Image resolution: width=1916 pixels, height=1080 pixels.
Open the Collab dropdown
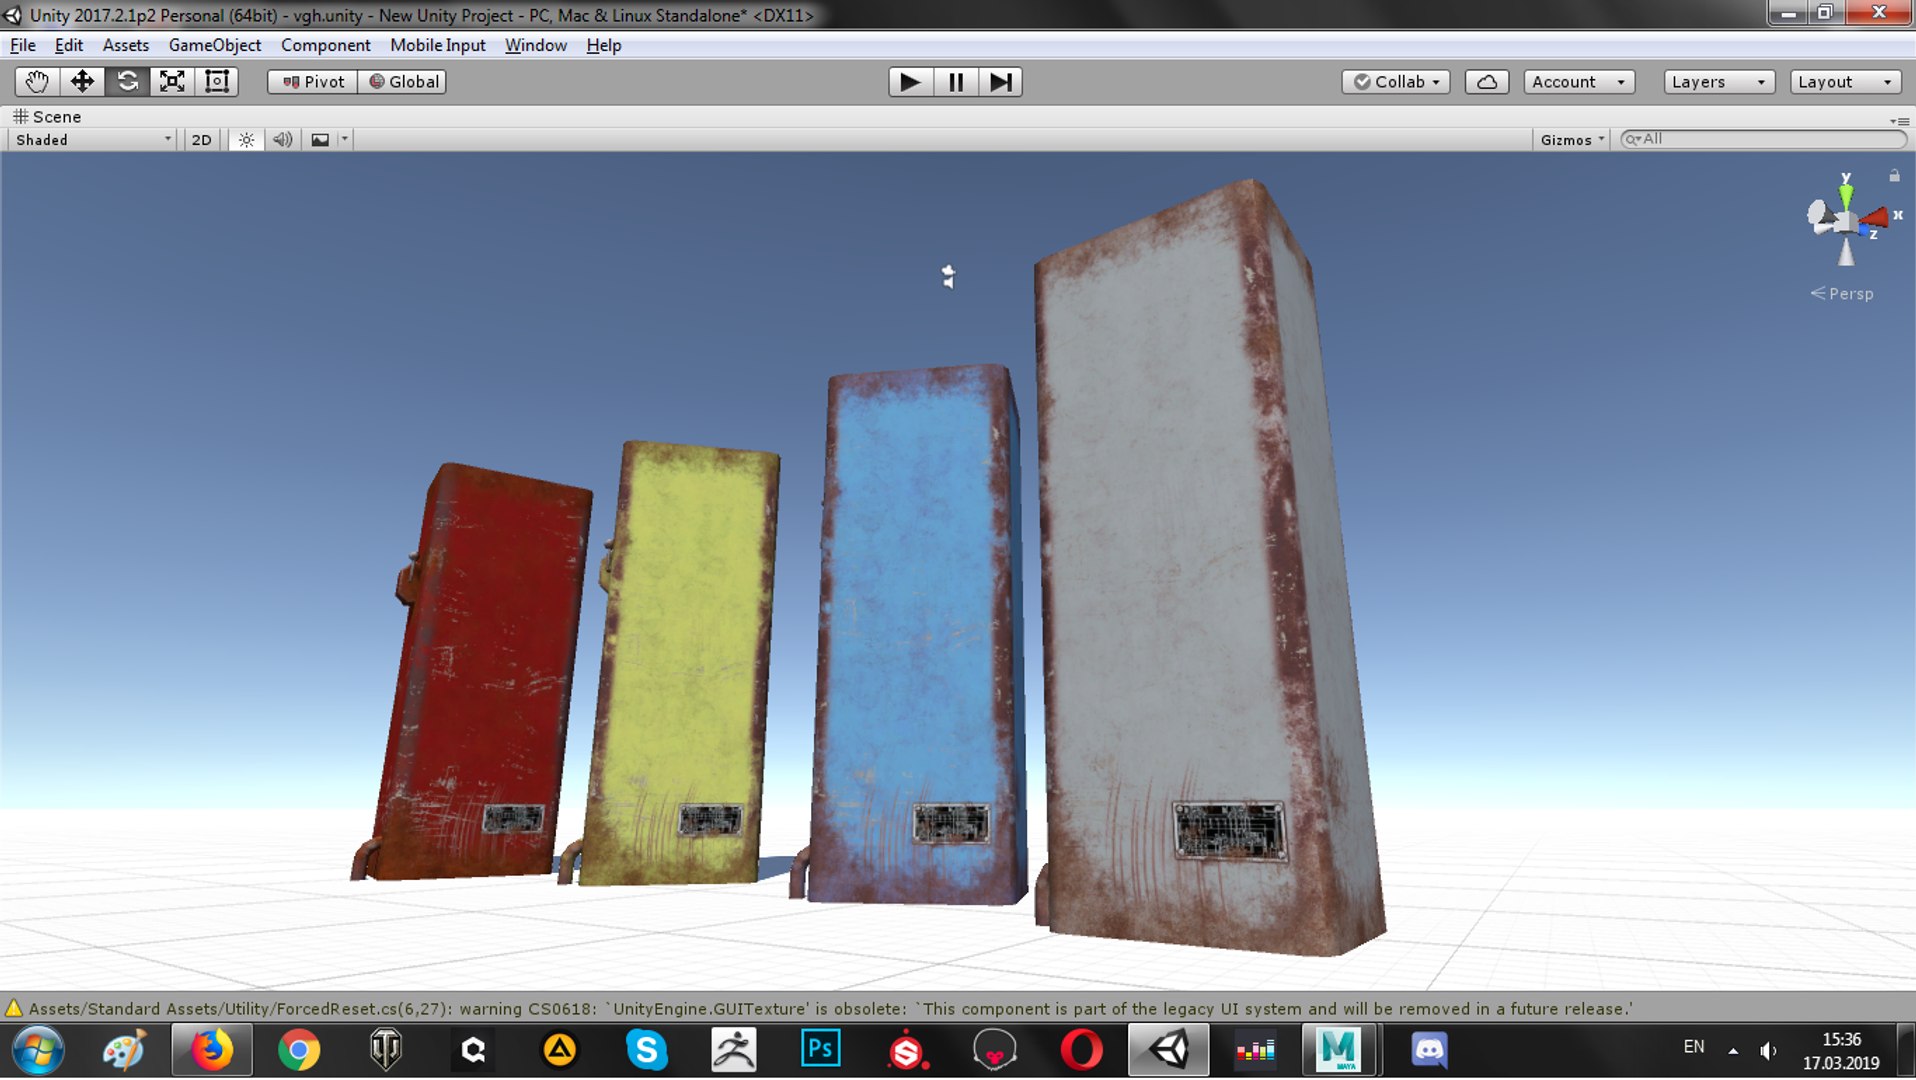(x=1396, y=82)
